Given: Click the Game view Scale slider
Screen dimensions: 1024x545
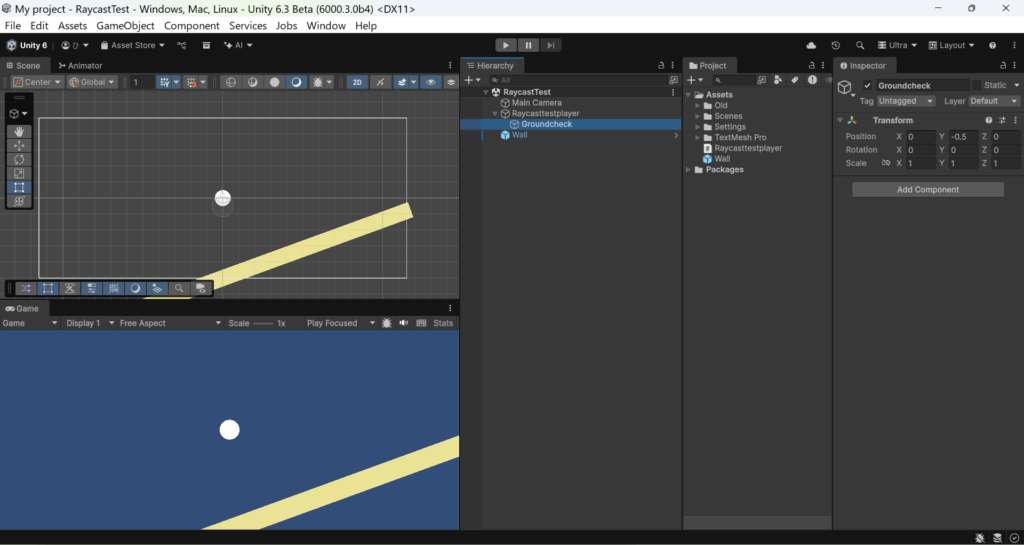Looking at the screenshot, I should (263, 323).
